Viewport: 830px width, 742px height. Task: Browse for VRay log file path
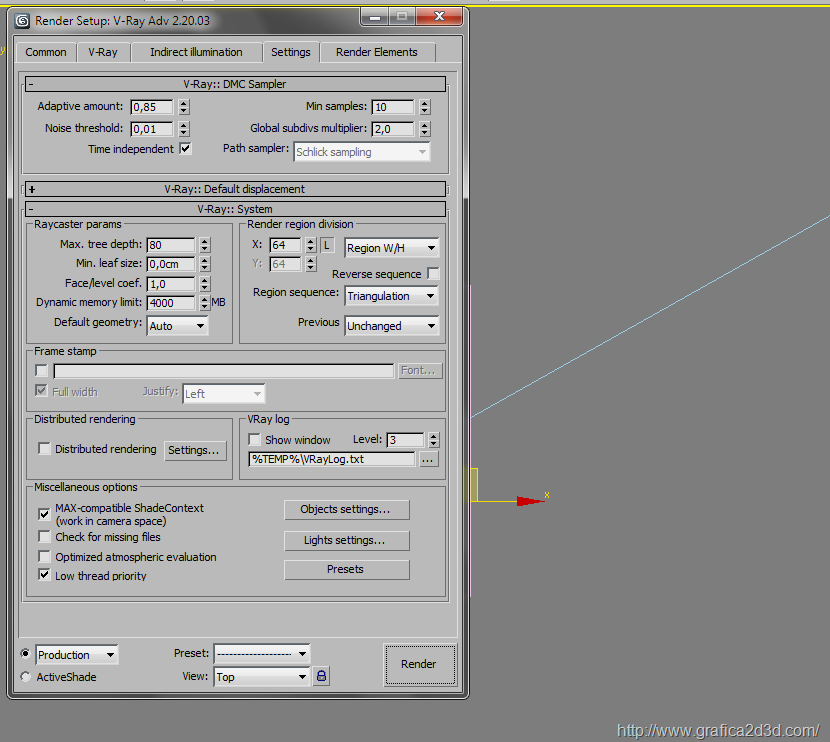click(x=428, y=459)
